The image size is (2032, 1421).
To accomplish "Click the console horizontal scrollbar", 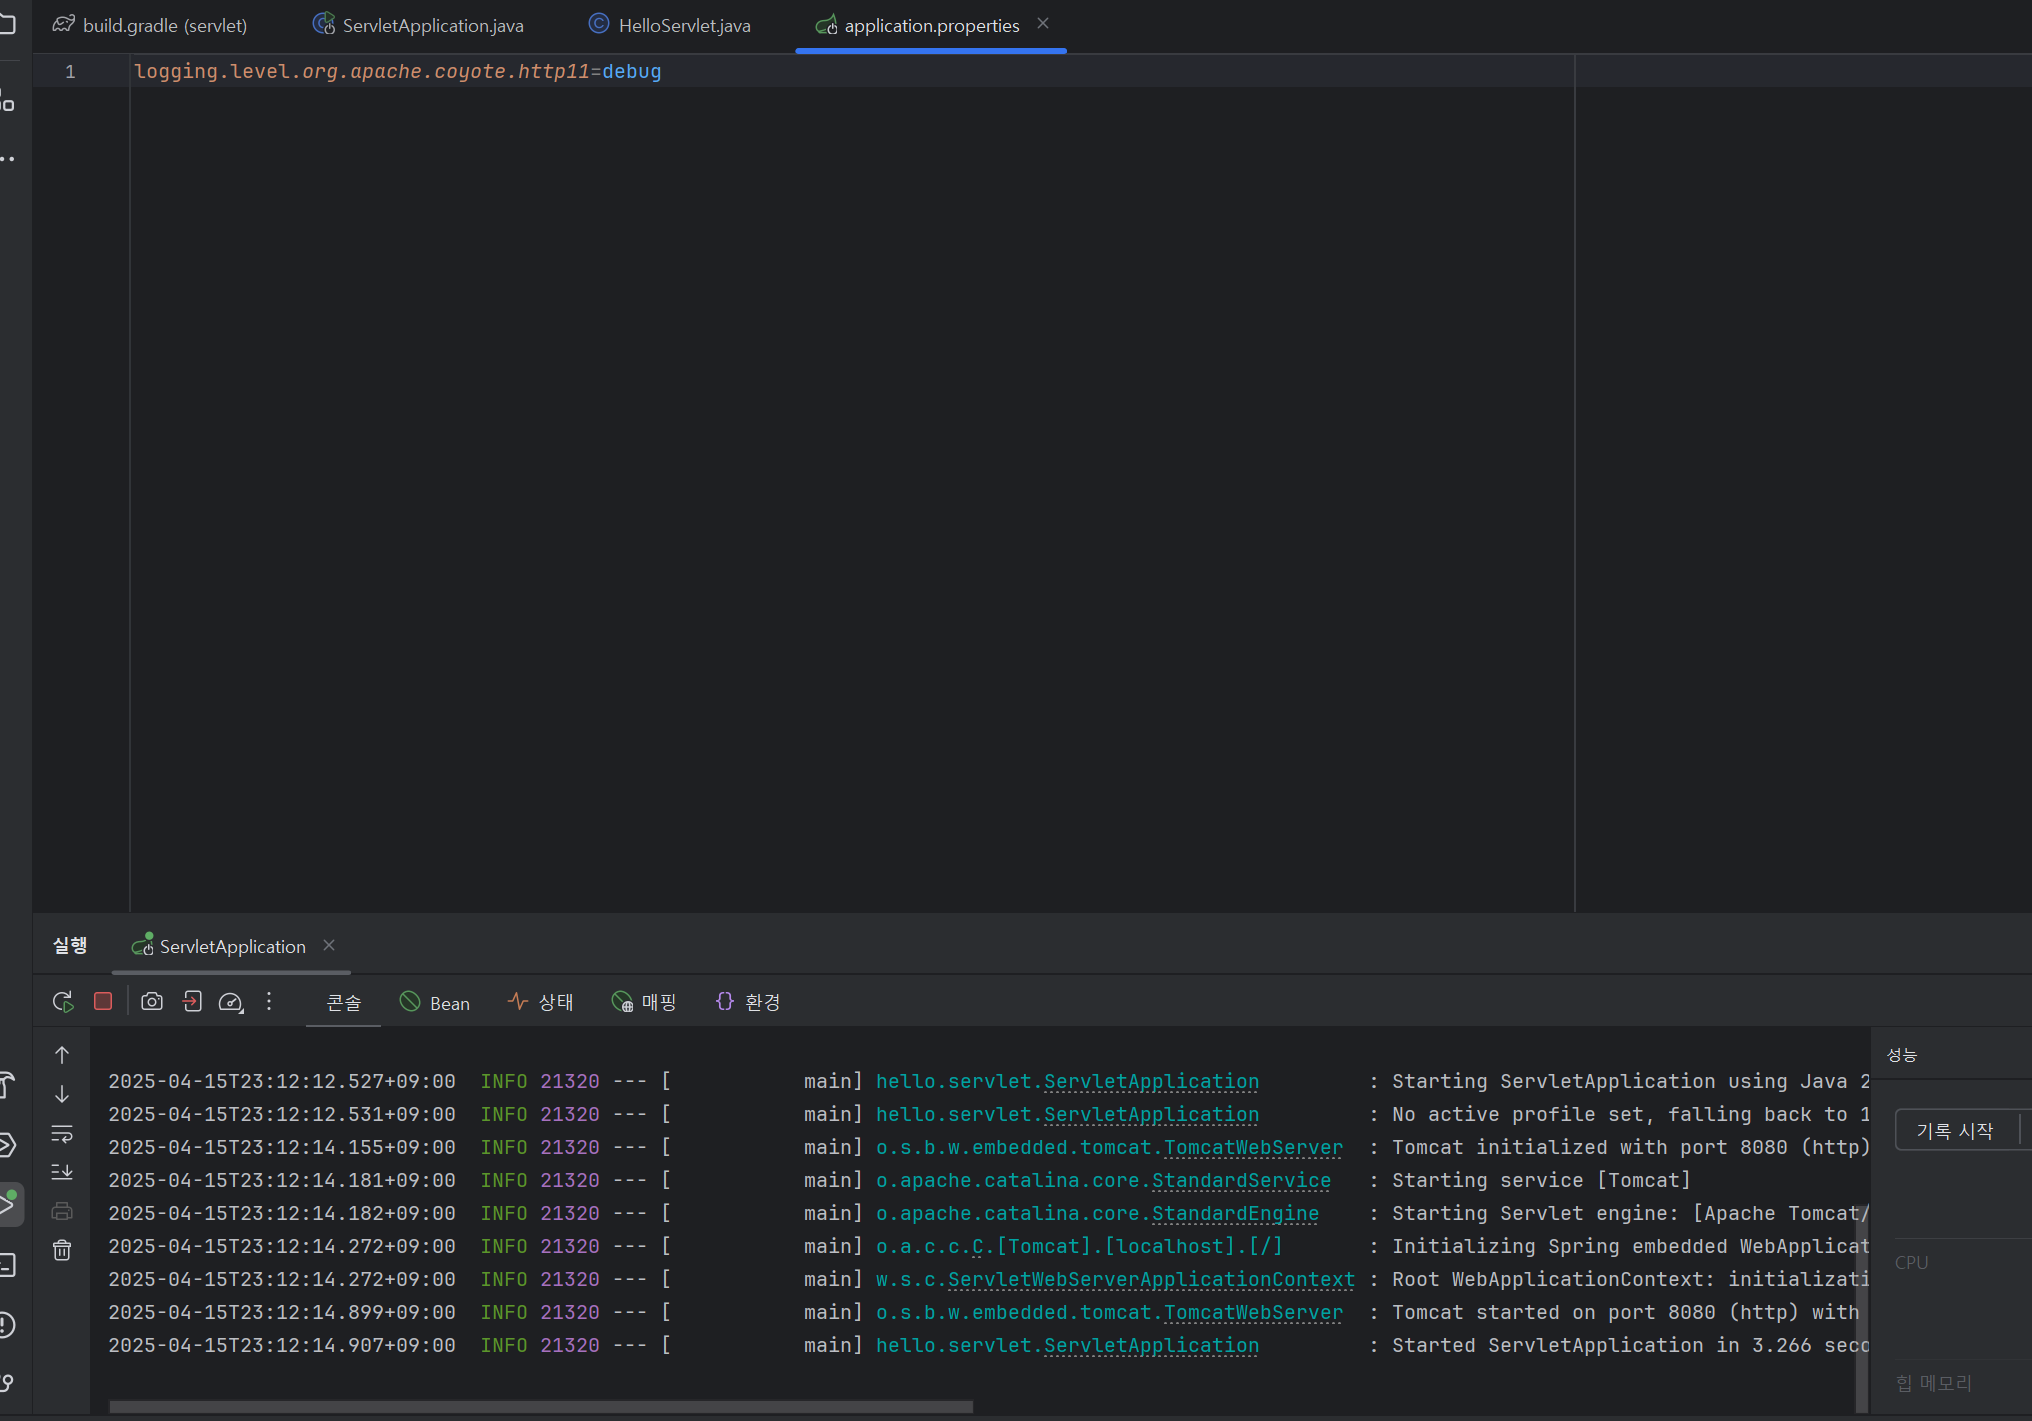I will pos(540,1406).
